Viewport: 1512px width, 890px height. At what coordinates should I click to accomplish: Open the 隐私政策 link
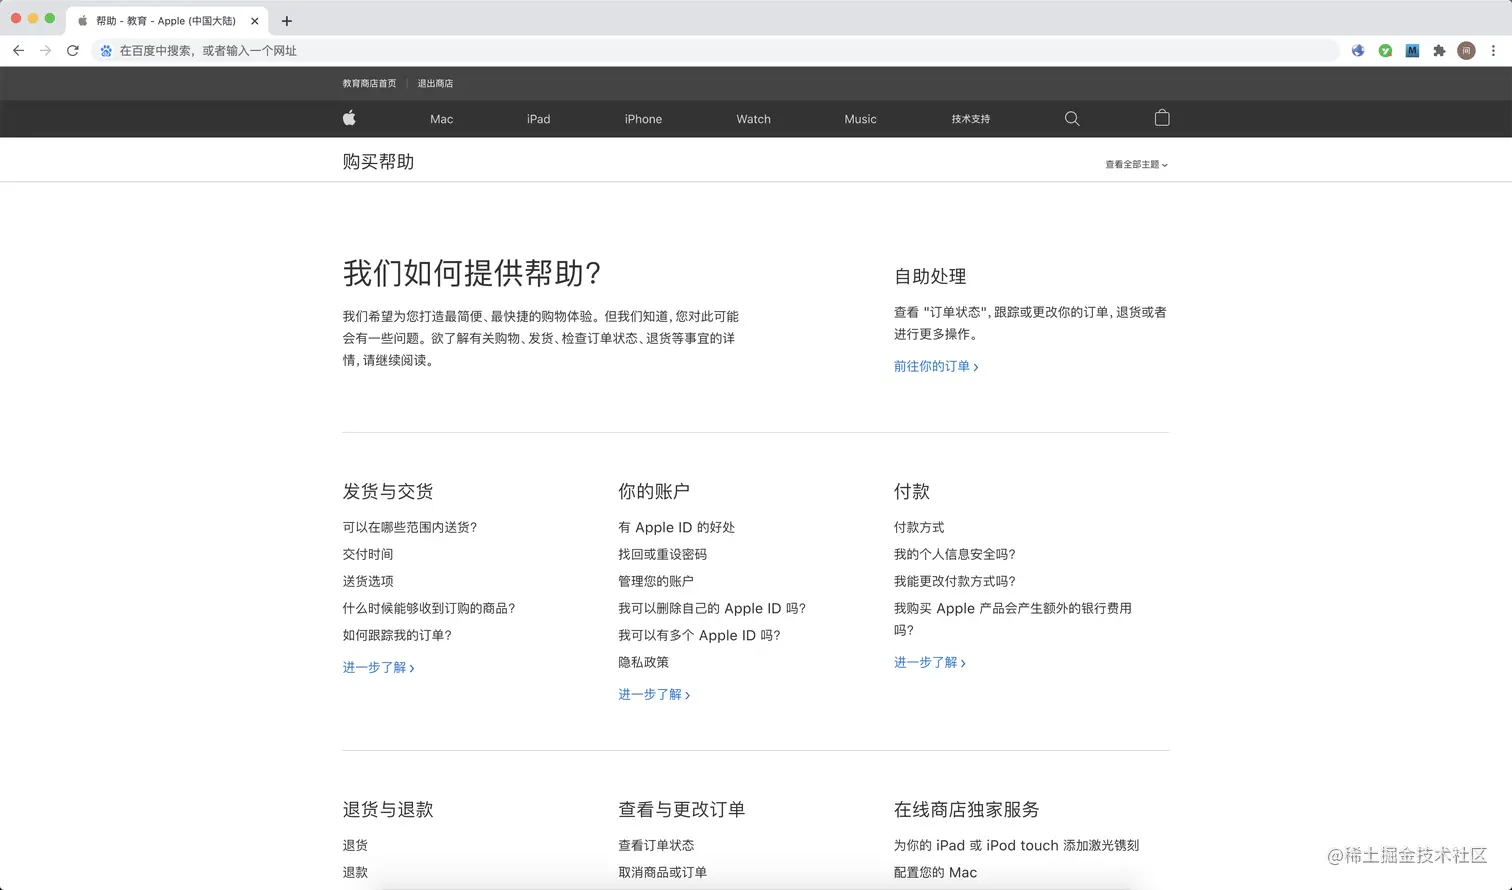click(x=644, y=663)
